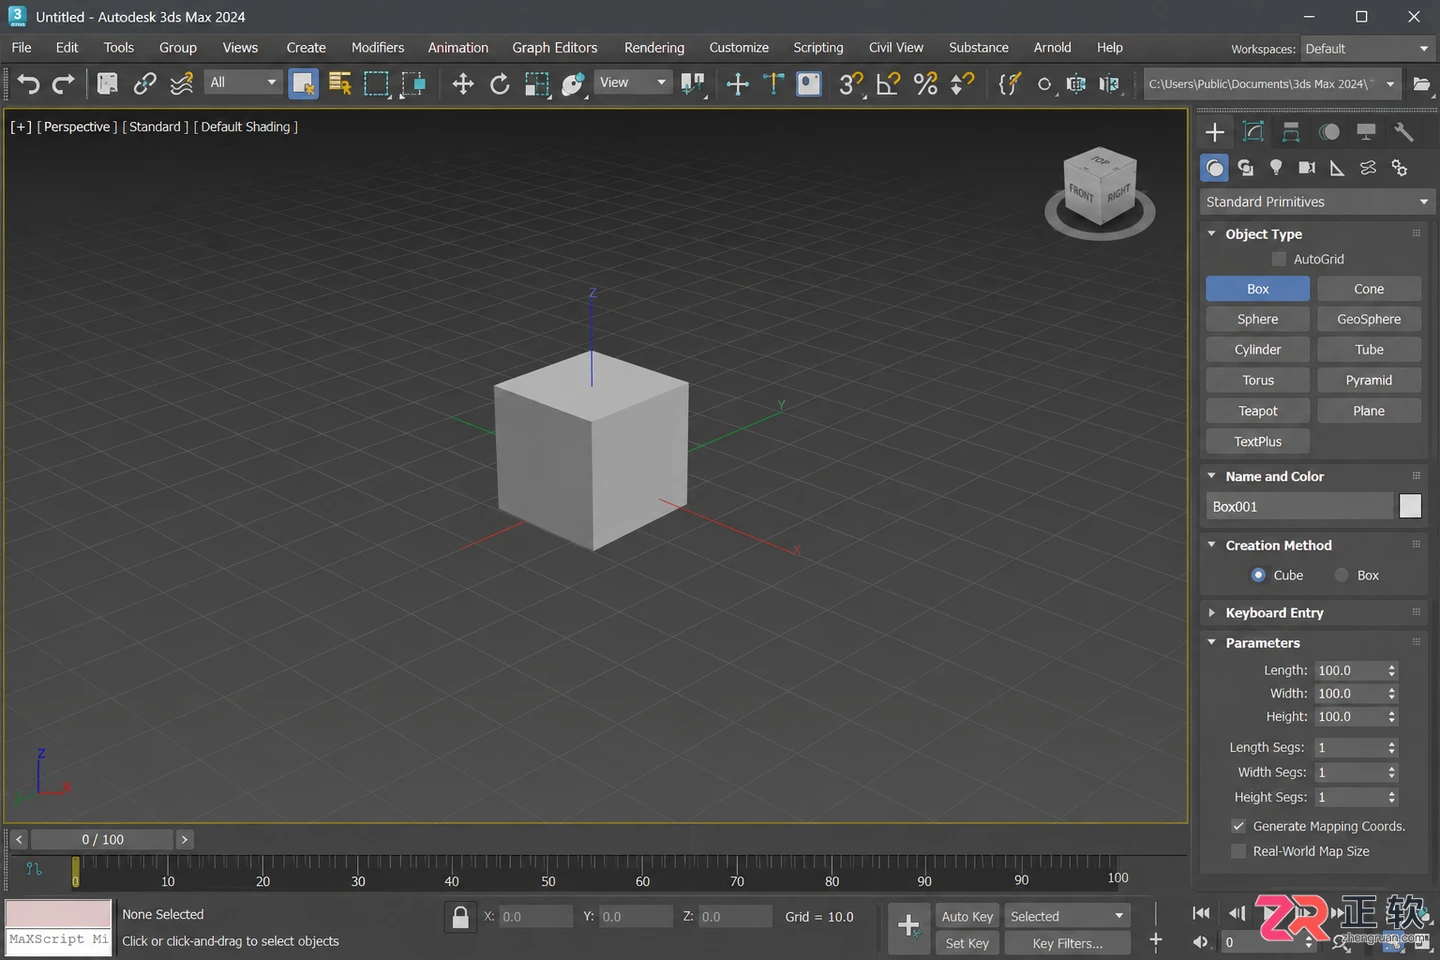Open the Graph Editors menu

[555, 47]
